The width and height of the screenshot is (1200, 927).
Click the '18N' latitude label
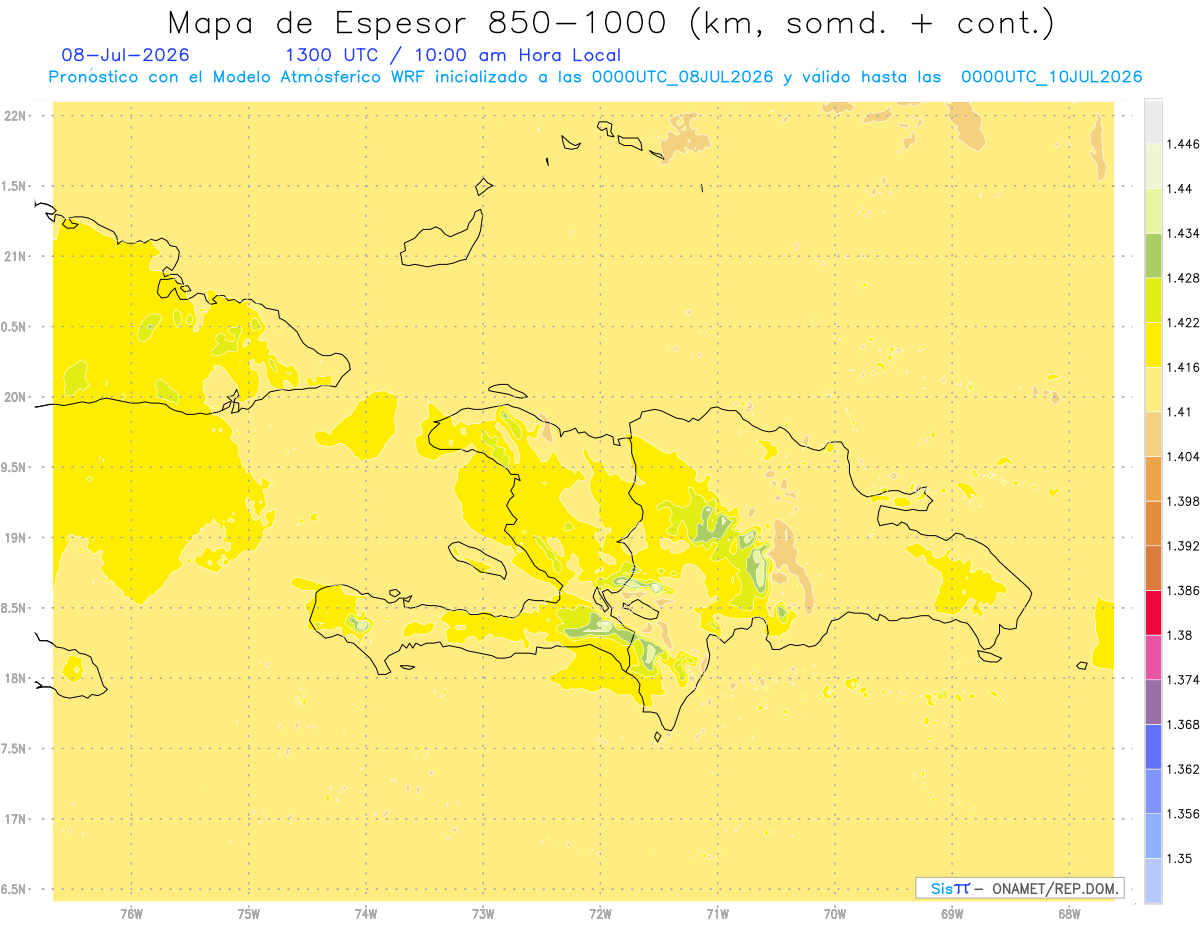click(17, 678)
